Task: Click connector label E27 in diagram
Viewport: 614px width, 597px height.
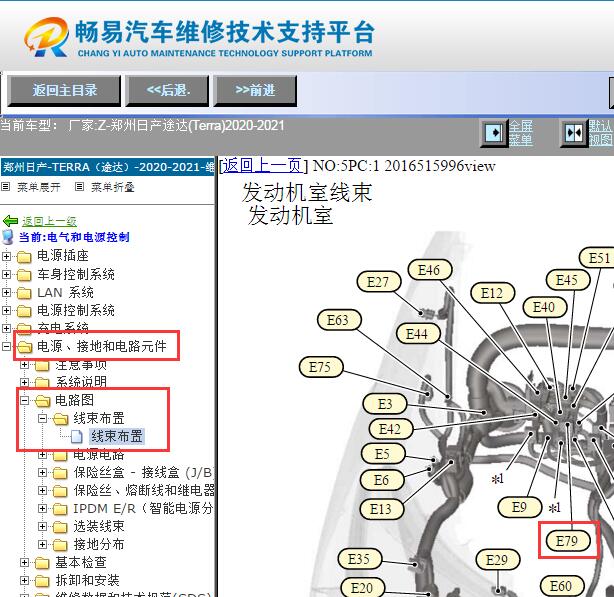Action: pyautogui.click(x=378, y=282)
